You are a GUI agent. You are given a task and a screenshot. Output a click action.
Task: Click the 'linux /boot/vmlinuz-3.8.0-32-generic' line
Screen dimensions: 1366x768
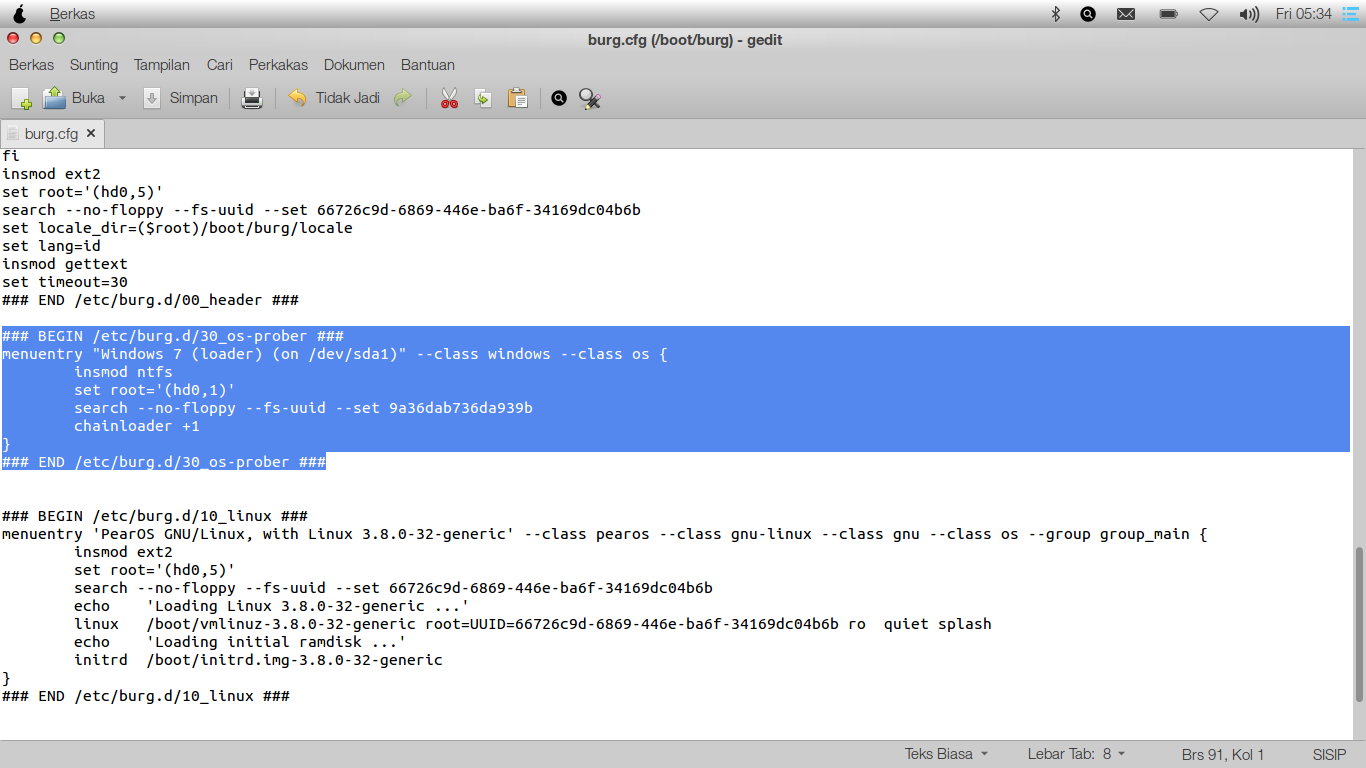point(533,624)
